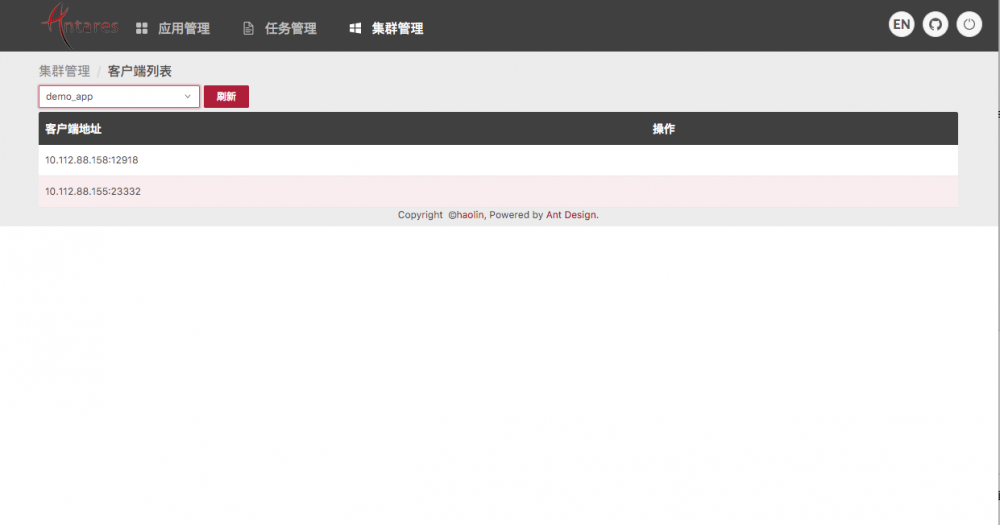Image resolution: width=1000 pixels, height=525 pixels.
Task: Click the 应用管理 grid icon
Action: [x=142, y=28]
